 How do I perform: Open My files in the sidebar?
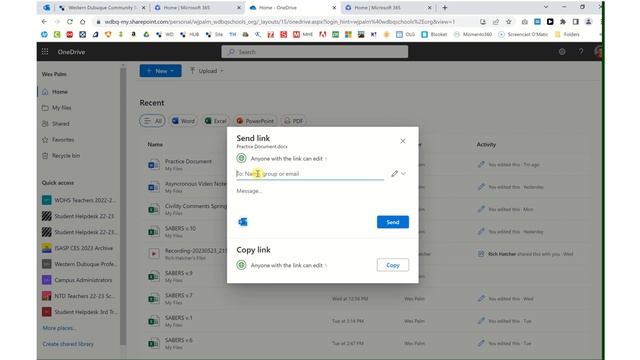coord(61,108)
